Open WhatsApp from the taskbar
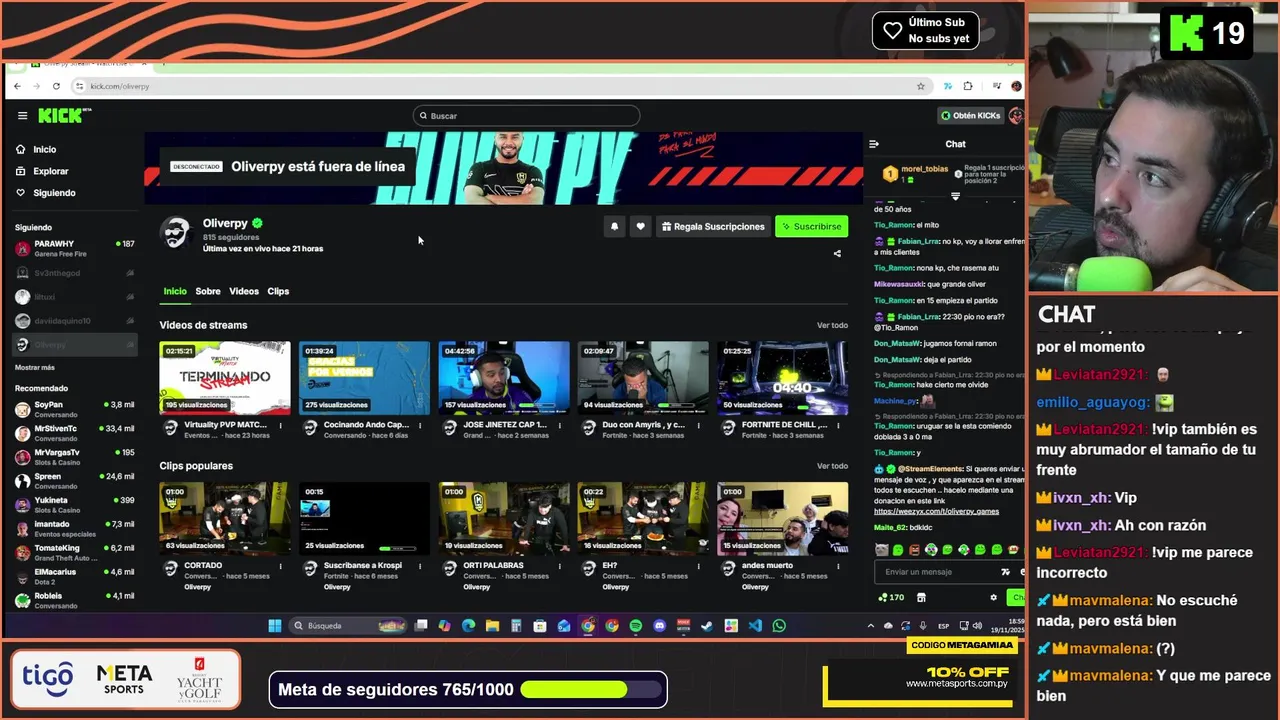The width and height of the screenshot is (1280, 720). coord(779,626)
